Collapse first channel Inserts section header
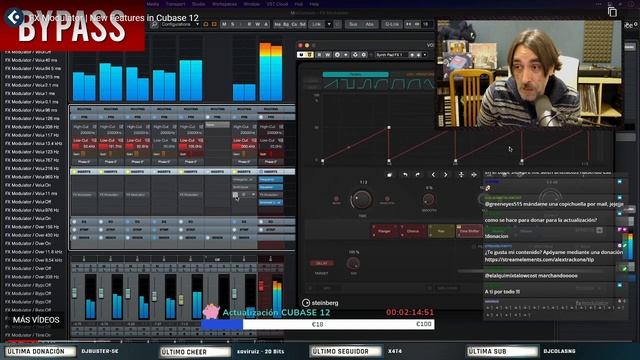Screen dimensions: 640x360 tap(84, 172)
